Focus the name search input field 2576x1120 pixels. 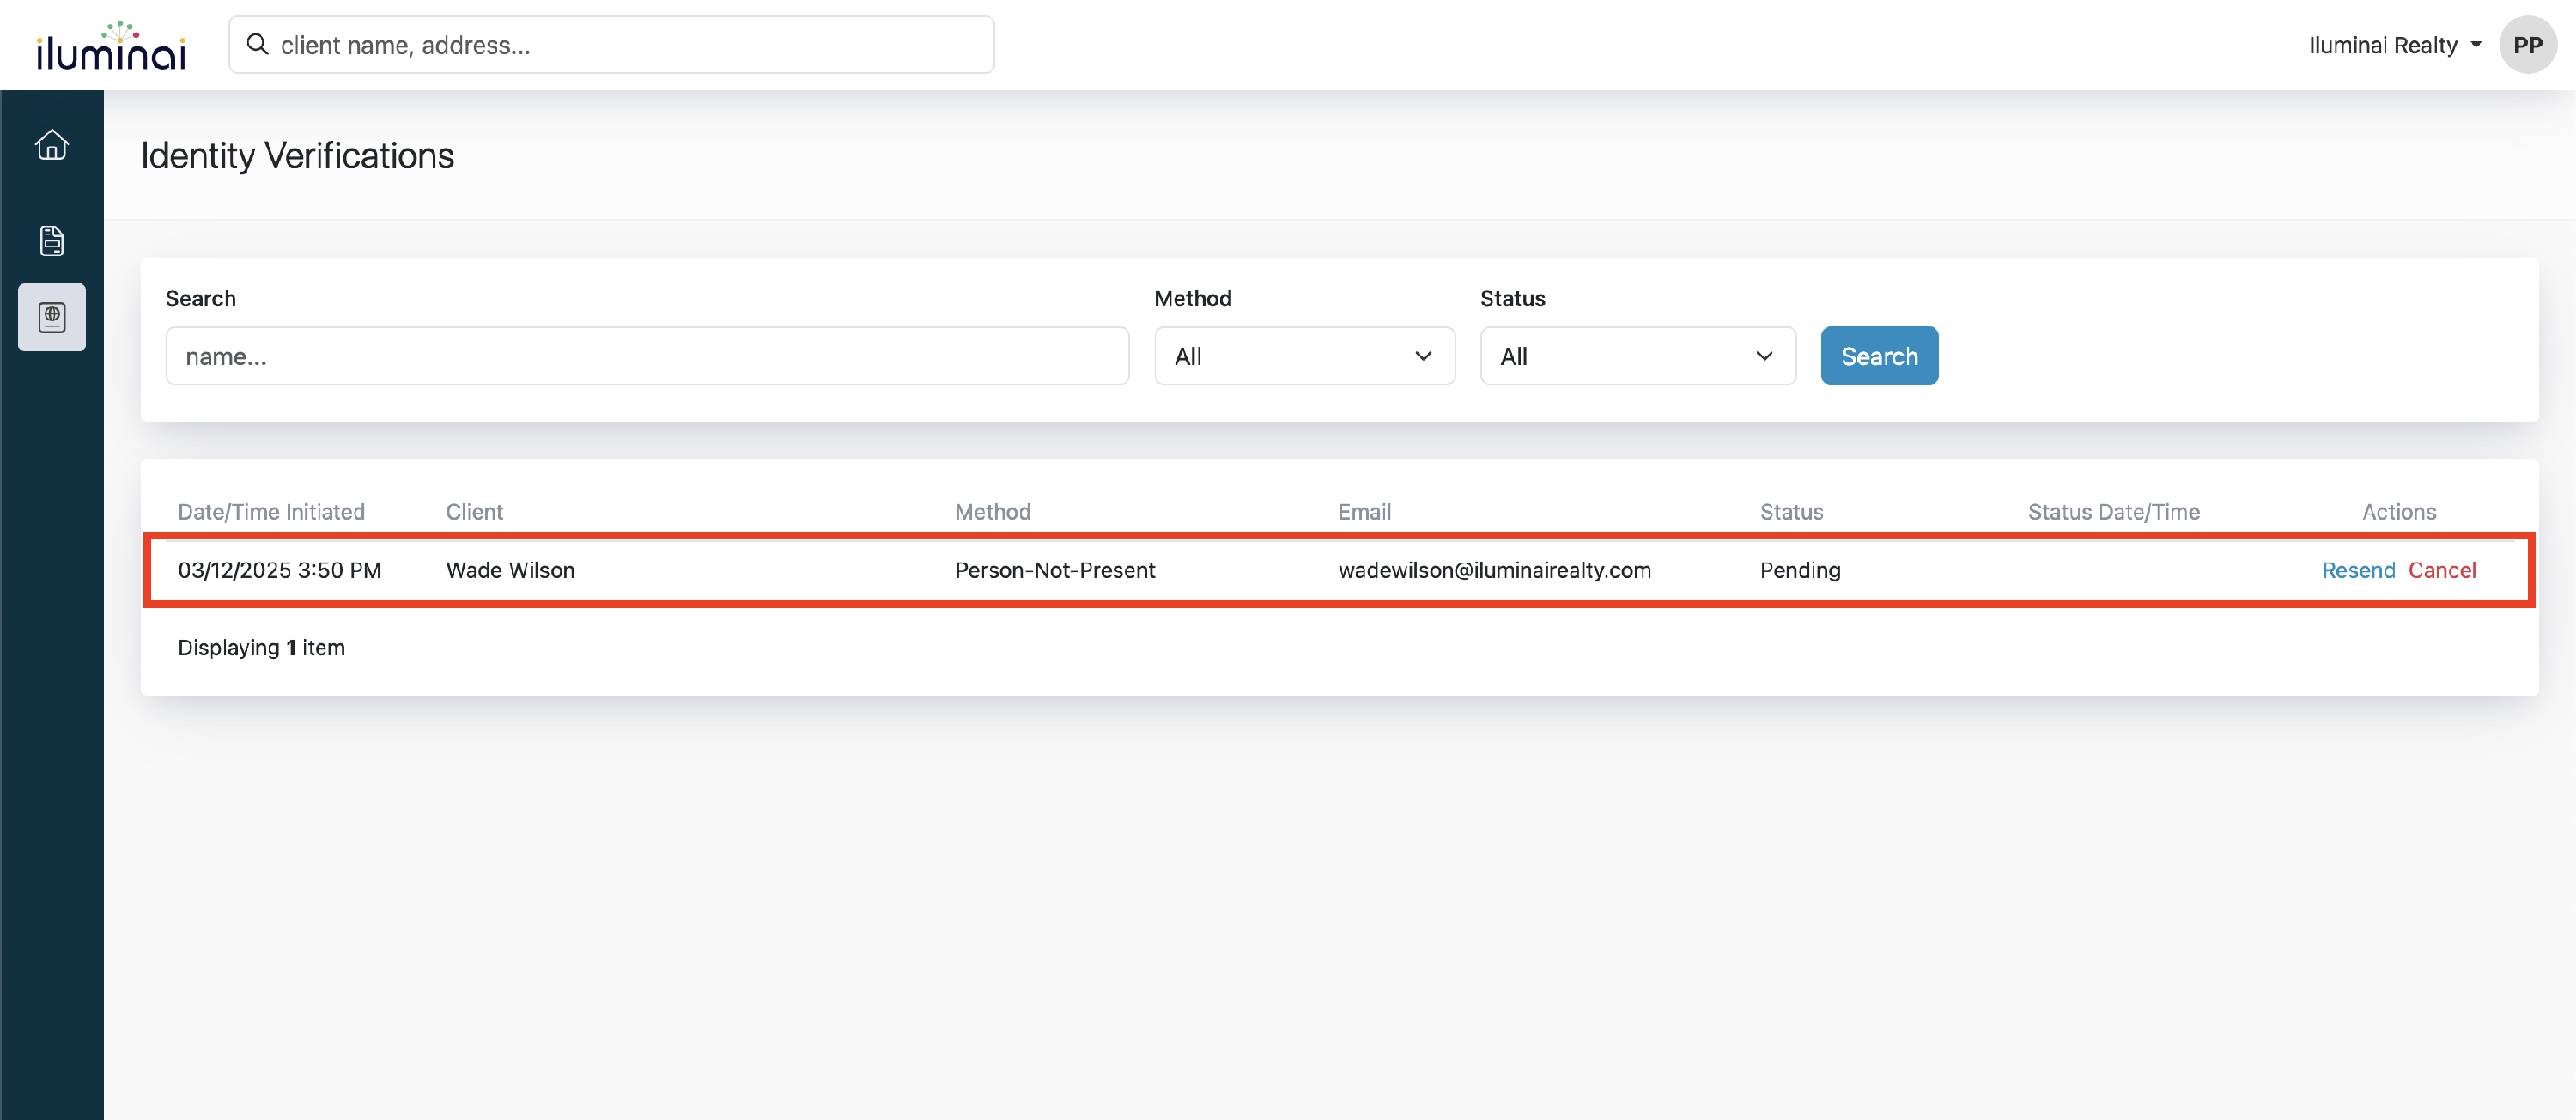[647, 356]
